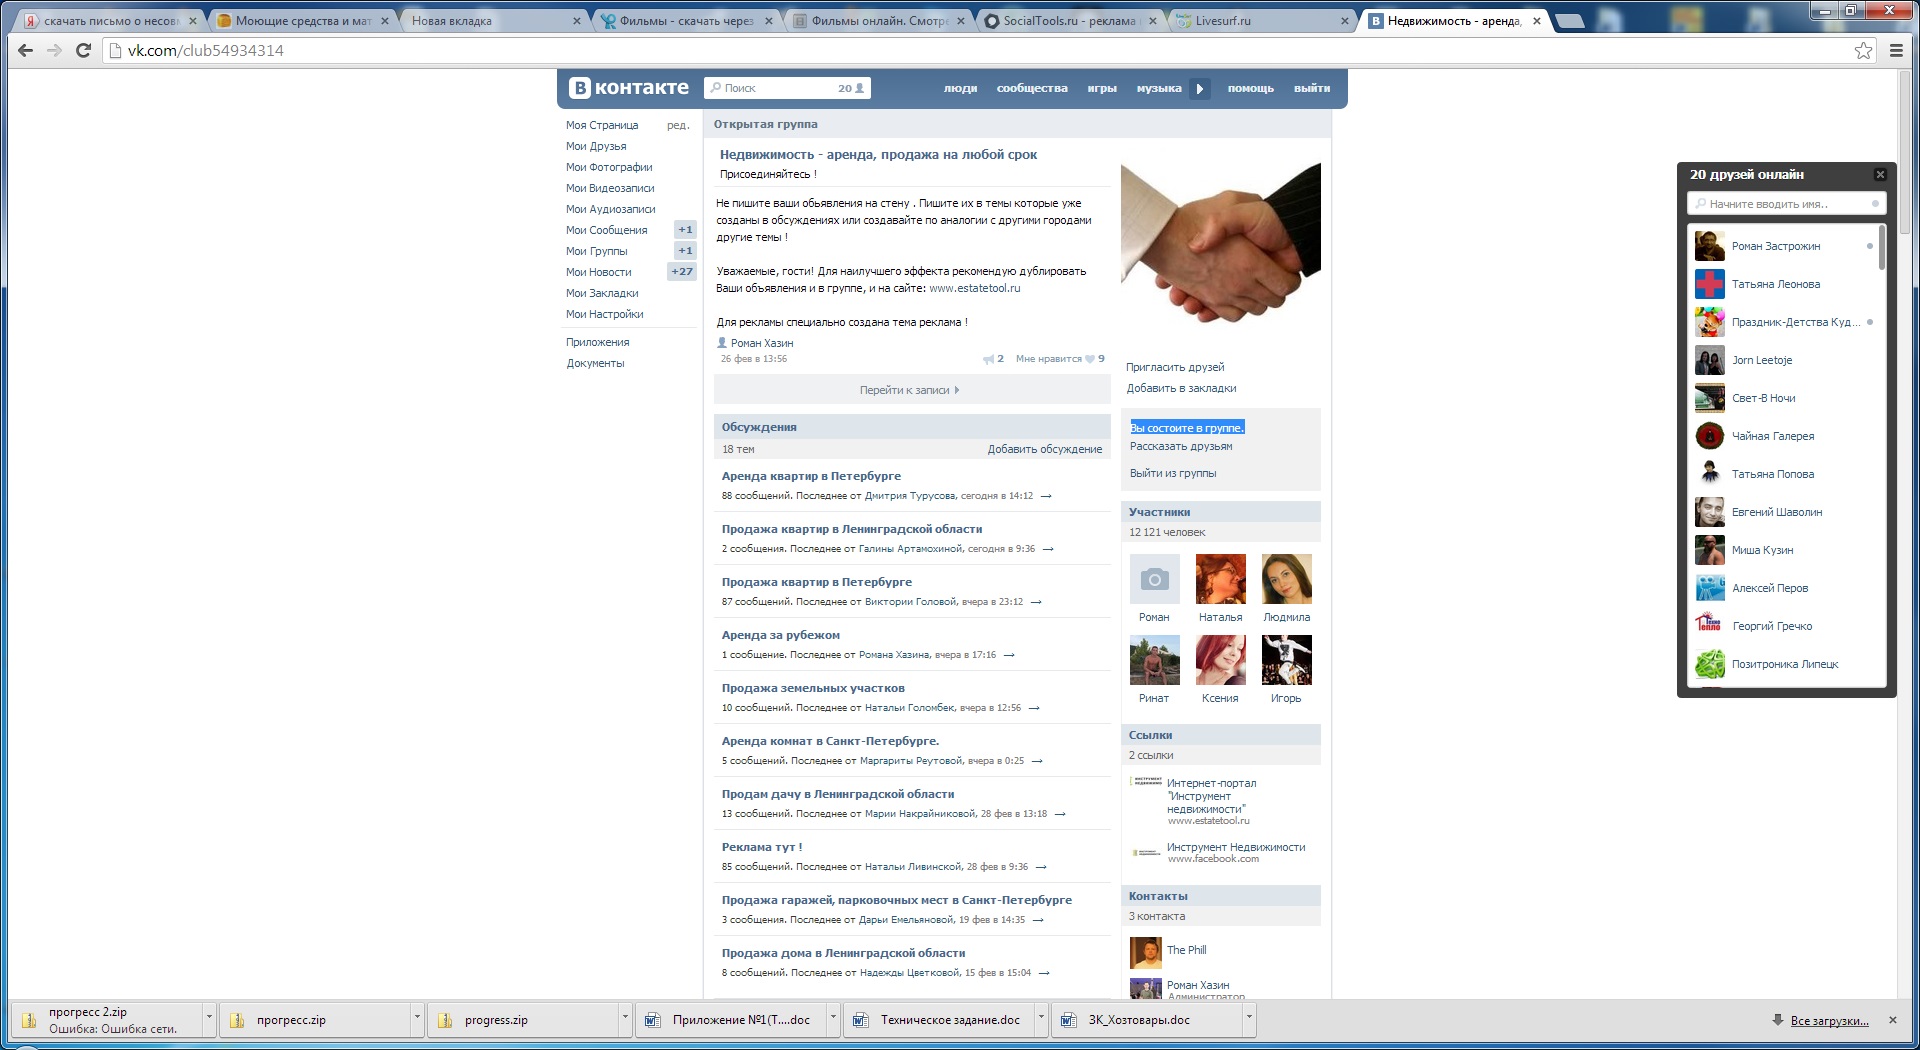Click помощь in the top menu
The image size is (1920, 1050).
click(1251, 89)
